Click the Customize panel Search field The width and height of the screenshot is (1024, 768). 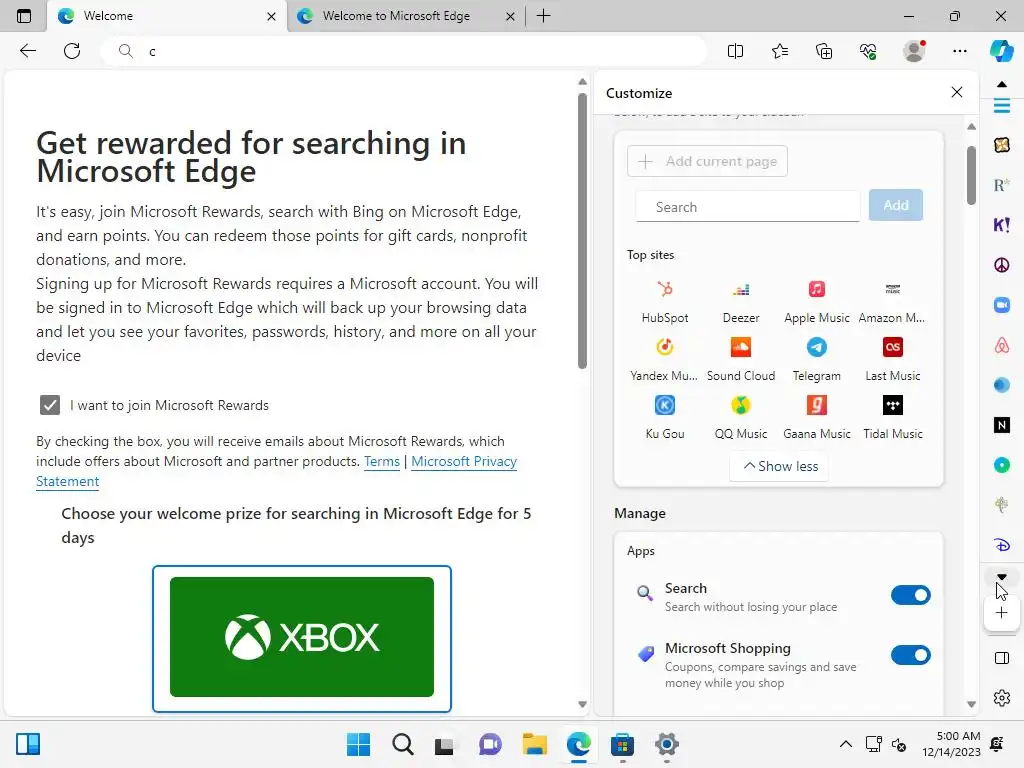(748, 207)
